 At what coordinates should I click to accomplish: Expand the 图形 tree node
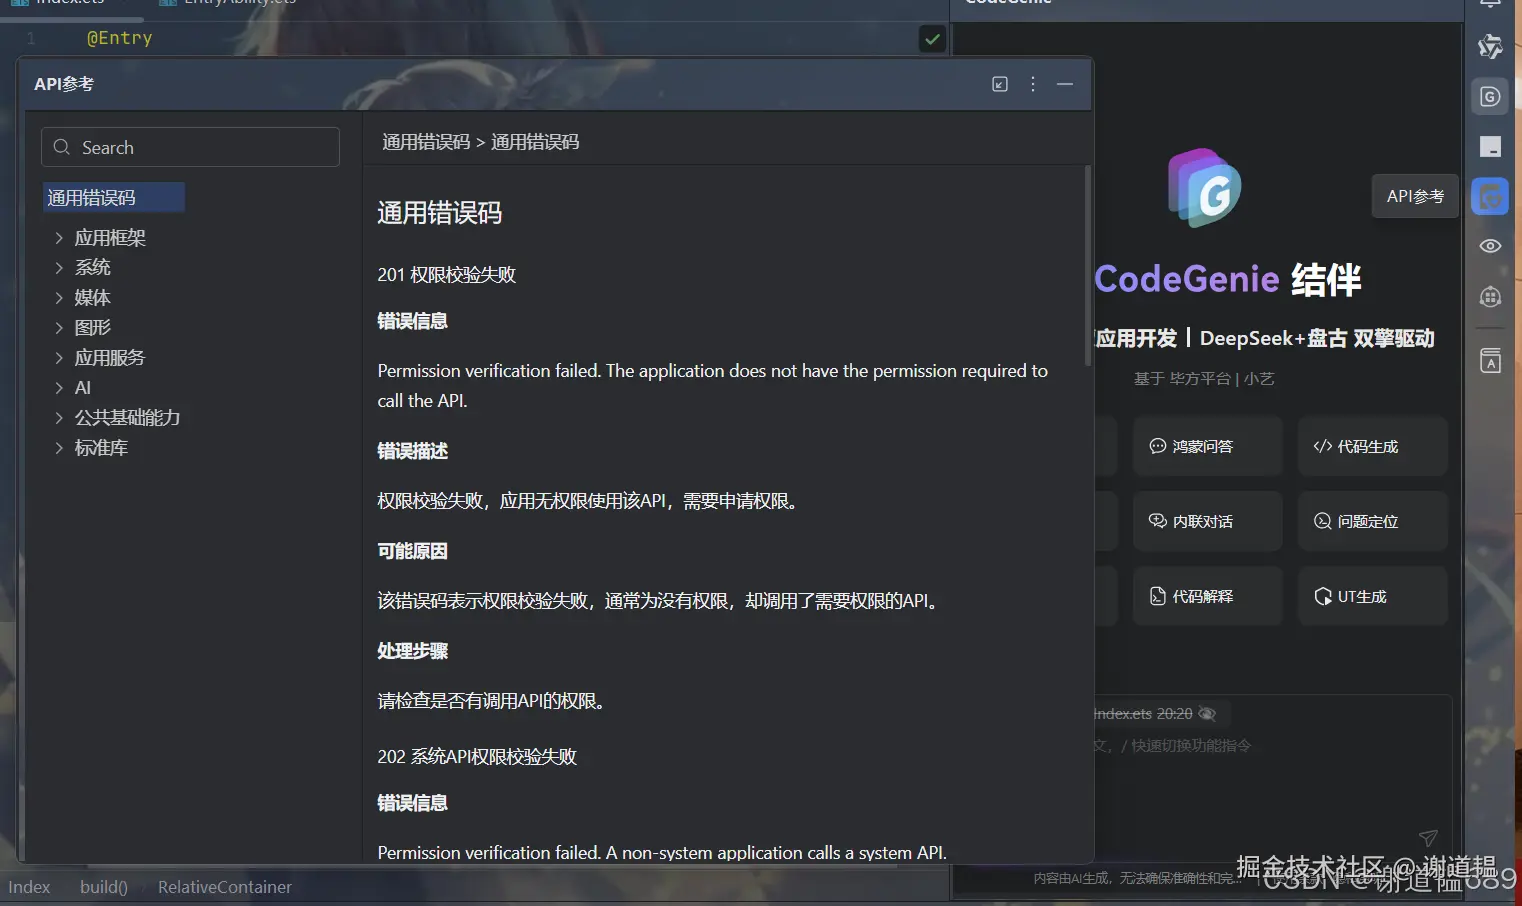(x=59, y=328)
